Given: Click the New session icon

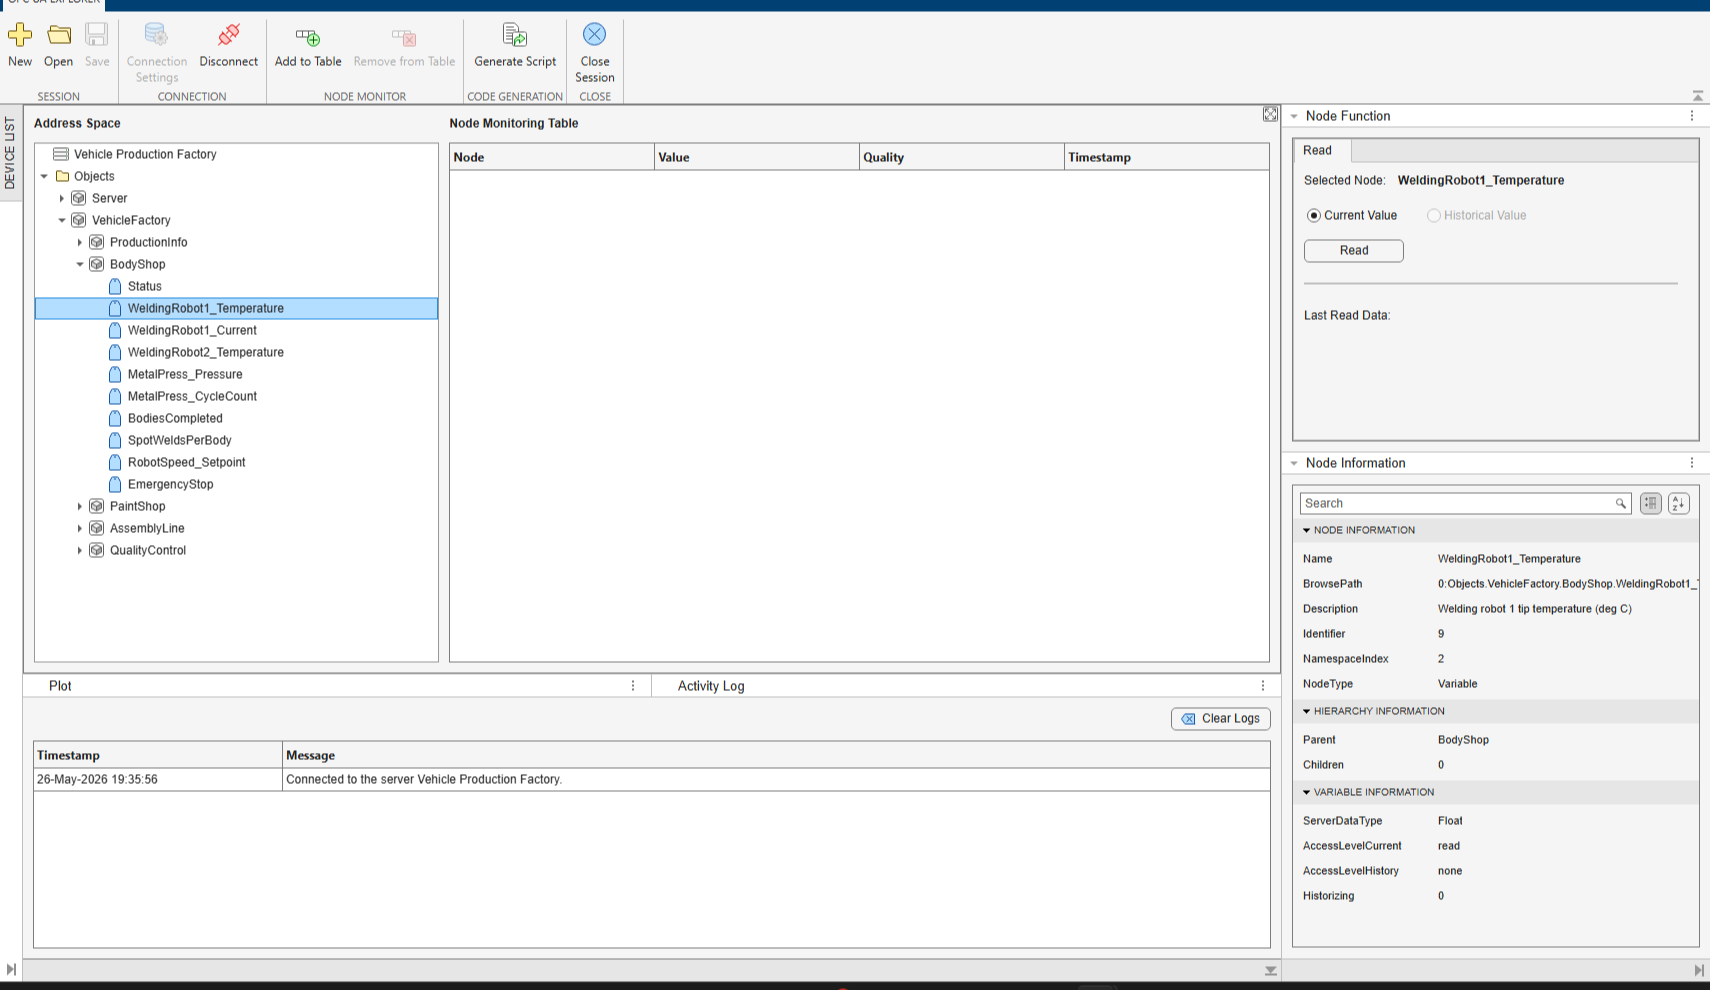Looking at the screenshot, I should tap(20, 36).
